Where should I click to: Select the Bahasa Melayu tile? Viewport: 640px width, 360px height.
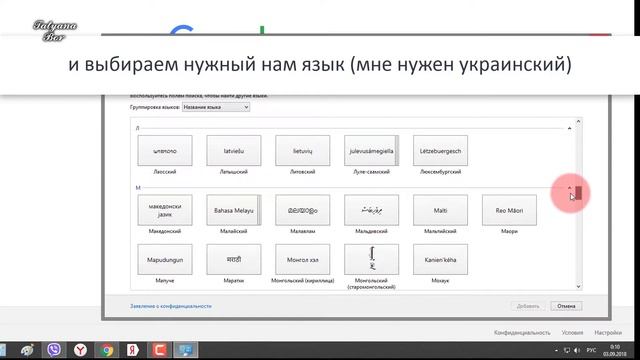pyautogui.click(x=234, y=210)
